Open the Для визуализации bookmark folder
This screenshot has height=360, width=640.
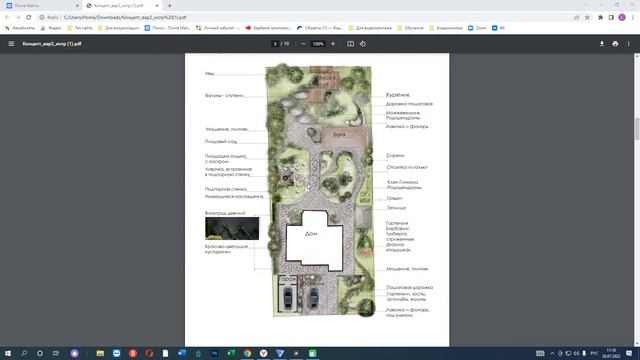pos(118,28)
